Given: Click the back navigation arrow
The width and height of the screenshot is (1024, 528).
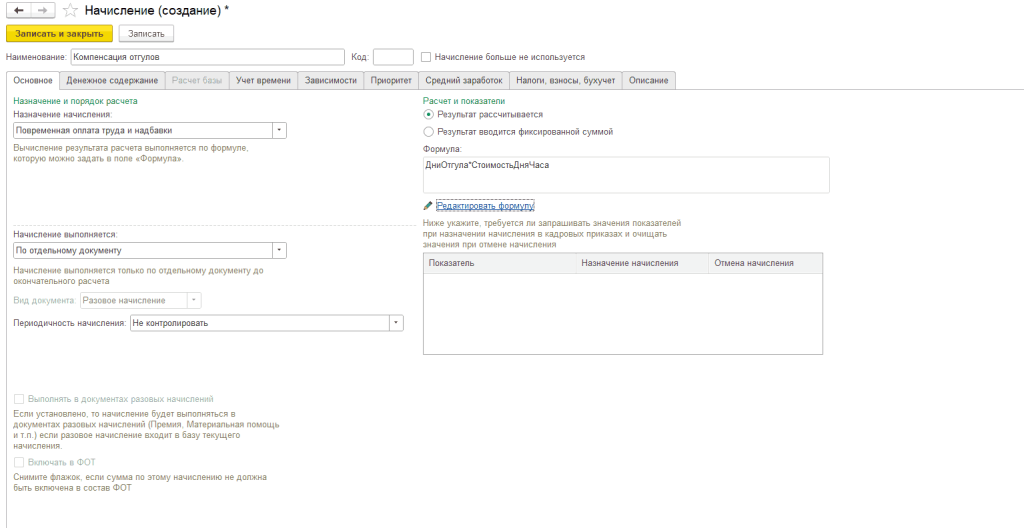Looking at the screenshot, I should tap(19, 10).
